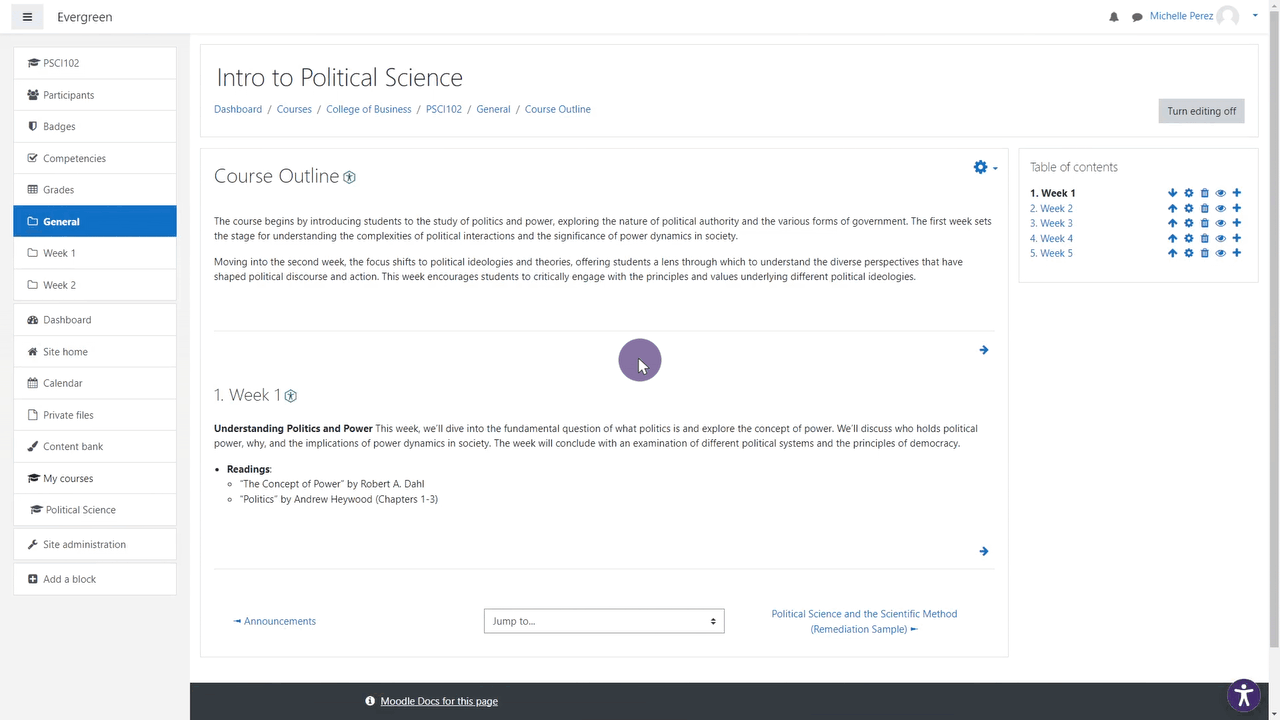Open the notifications bell
Screen dimensions: 1280x720
click(1114, 17)
